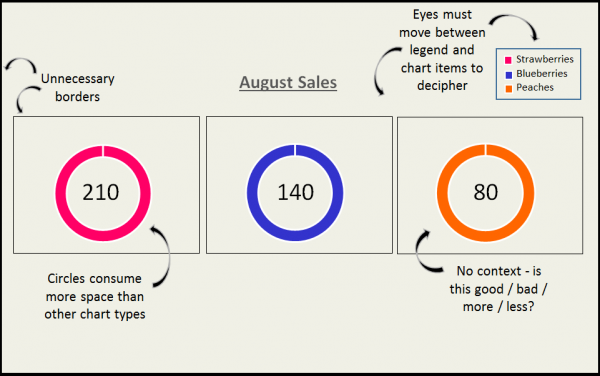Click the top arrow next to 'Unnecessary borders'

pos(21,65)
